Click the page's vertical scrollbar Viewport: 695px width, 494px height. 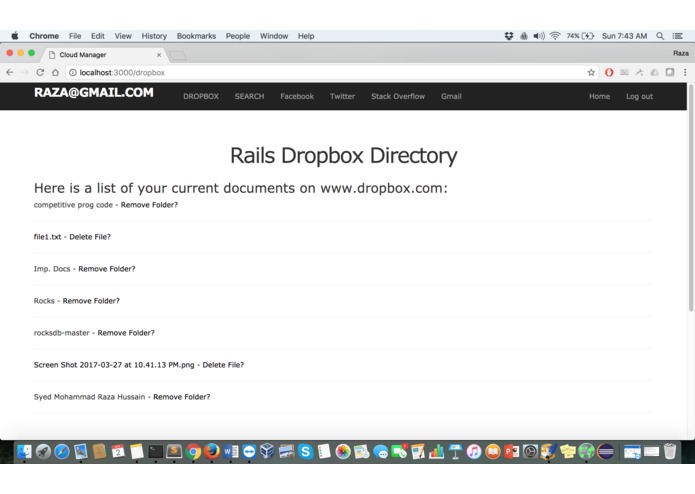[x=691, y=199]
